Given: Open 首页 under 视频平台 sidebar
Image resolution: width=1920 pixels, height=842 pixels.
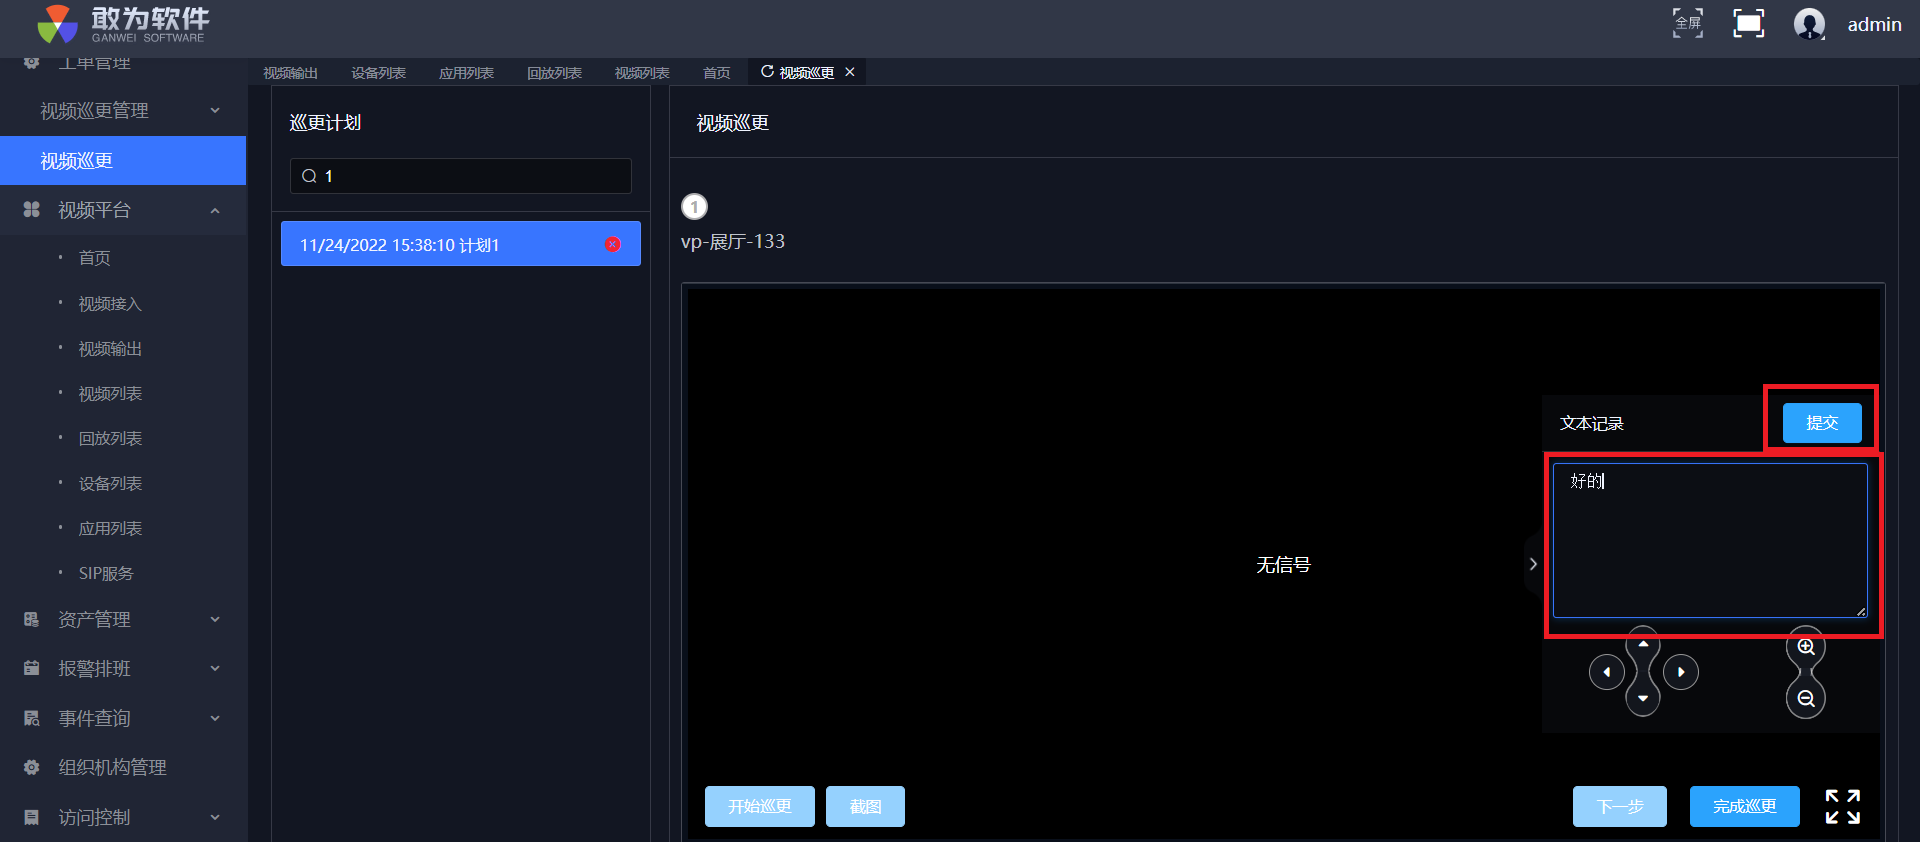Looking at the screenshot, I should click(x=95, y=258).
